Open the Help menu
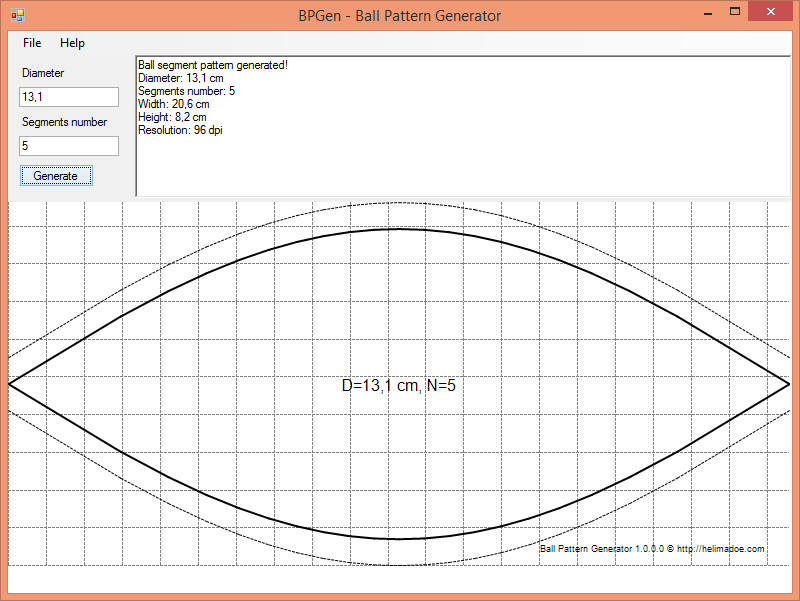800x601 pixels. (x=72, y=43)
